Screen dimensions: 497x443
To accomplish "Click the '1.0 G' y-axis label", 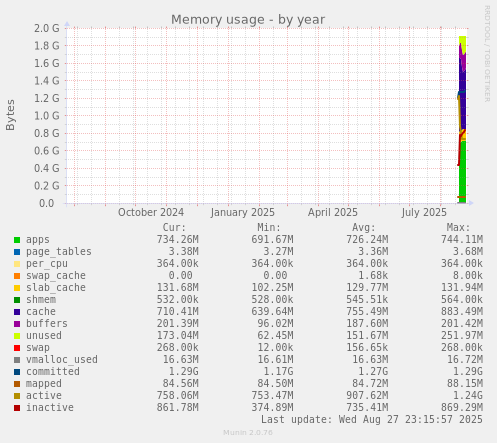I will (47, 116).
